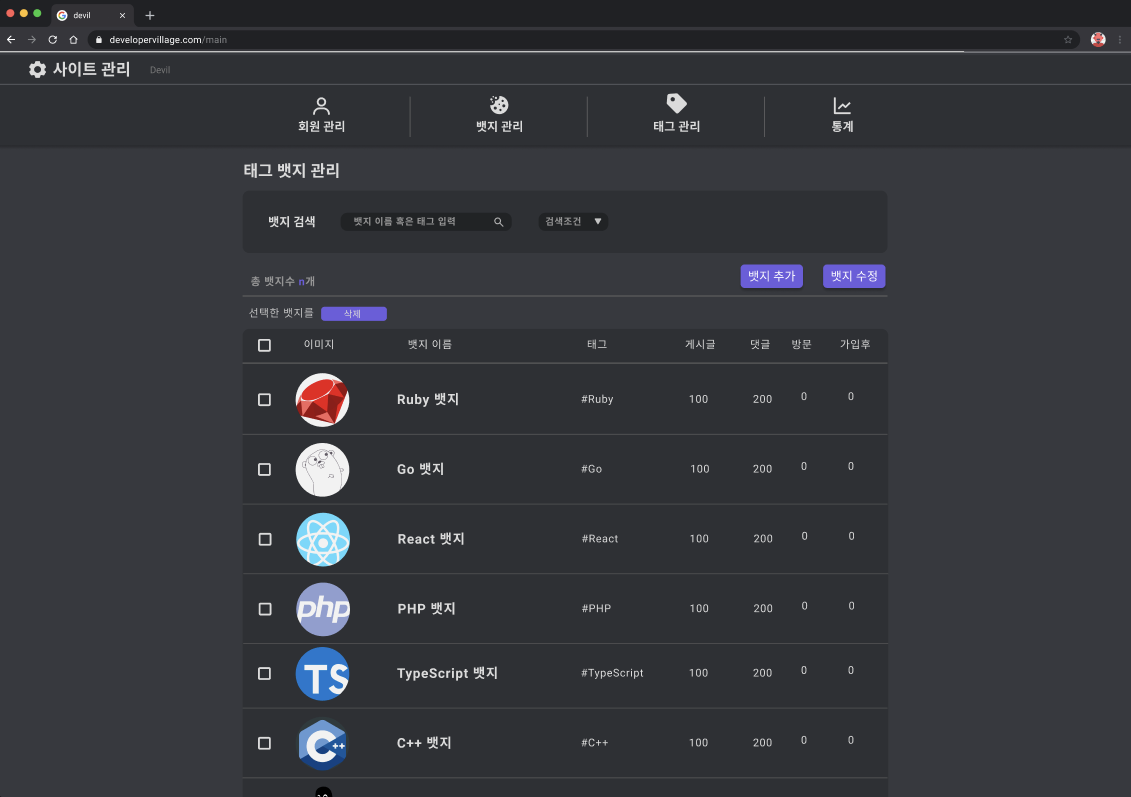The image size is (1131, 797).
Task: Open a new tab with plus icon
Action: tap(150, 15)
